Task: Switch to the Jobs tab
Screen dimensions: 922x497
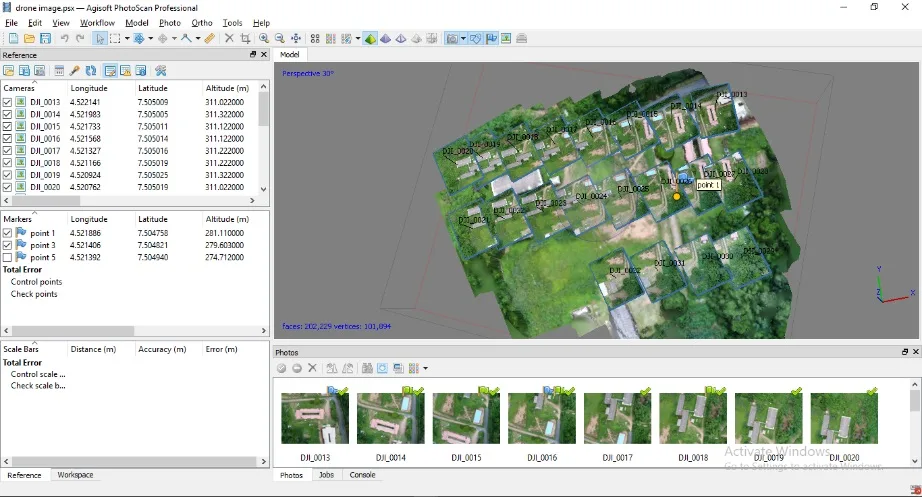Action: tap(326, 475)
